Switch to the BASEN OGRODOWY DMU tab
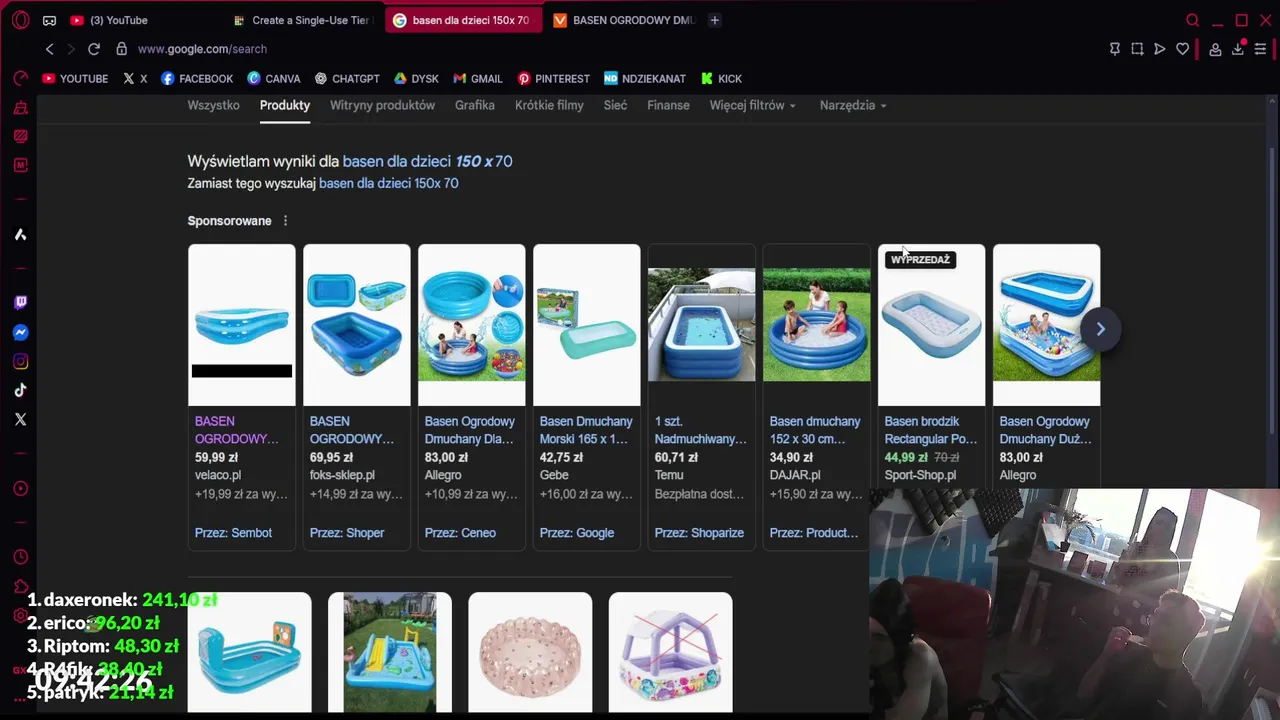 click(624, 20)
